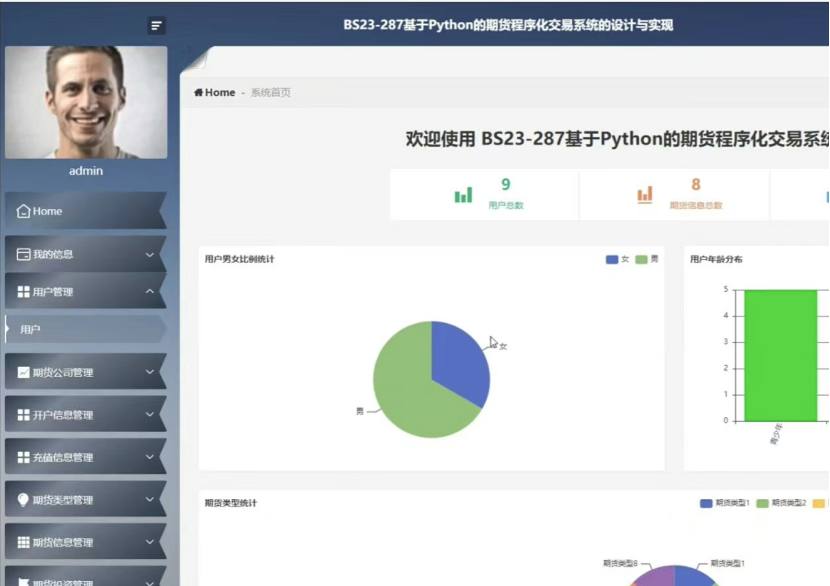This screenshot has width=830, height=586.
Task: Toggle the 男 legend in gender chart
Action: pyautogui.click(x=647, y=259)
